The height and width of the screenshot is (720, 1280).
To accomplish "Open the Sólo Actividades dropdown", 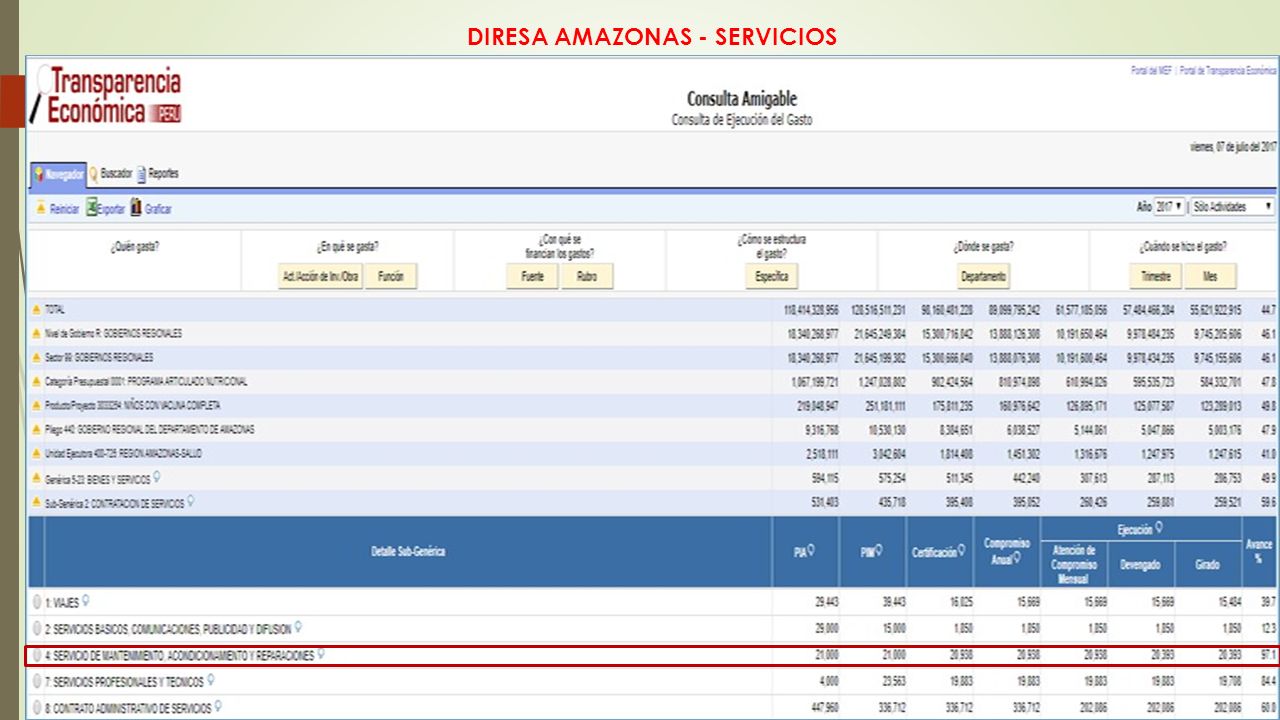I will (1232, 207).
